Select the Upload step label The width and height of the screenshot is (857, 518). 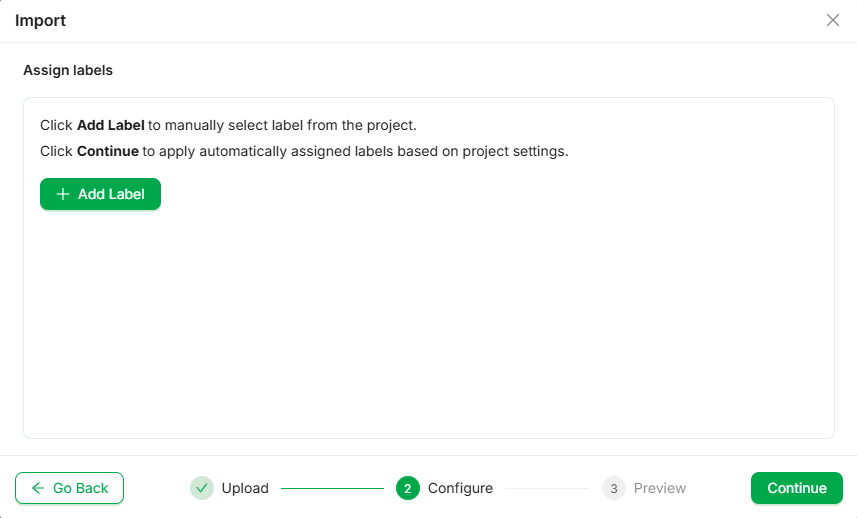[x=245, y=488]
